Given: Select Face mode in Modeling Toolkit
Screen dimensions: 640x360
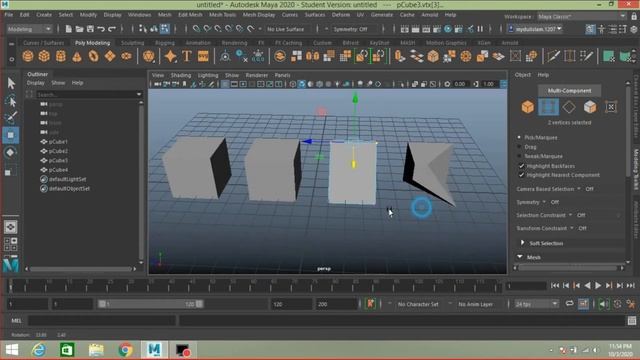Looking at the screenshot, I should (x=590, y=107).
